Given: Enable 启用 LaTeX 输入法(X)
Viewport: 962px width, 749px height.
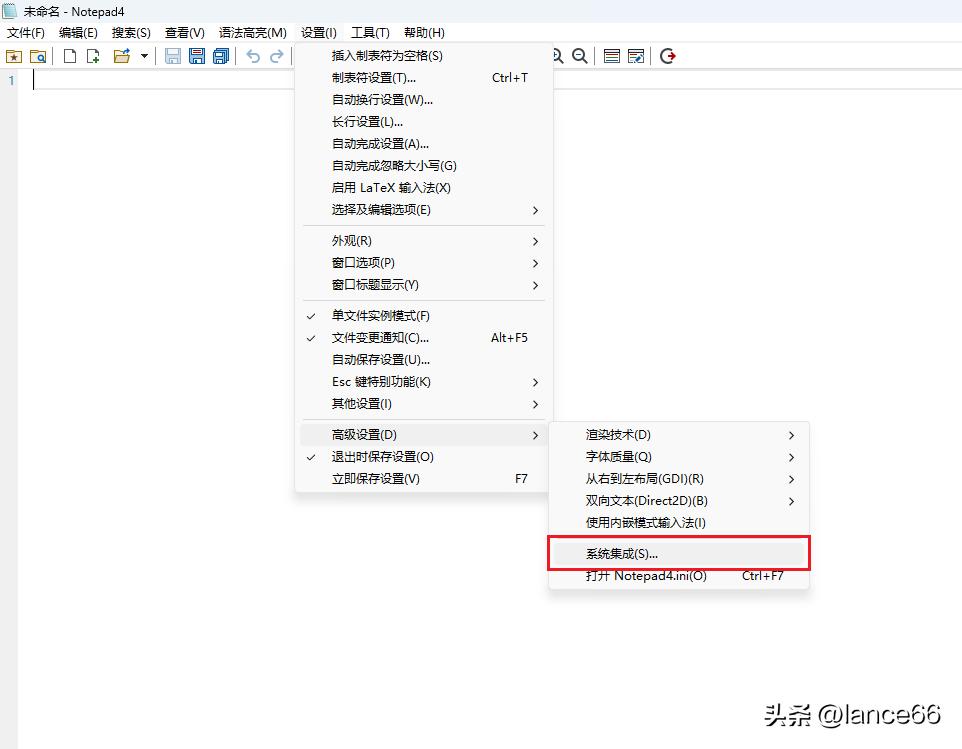Looking at the screenshot, I should (424, 188).
